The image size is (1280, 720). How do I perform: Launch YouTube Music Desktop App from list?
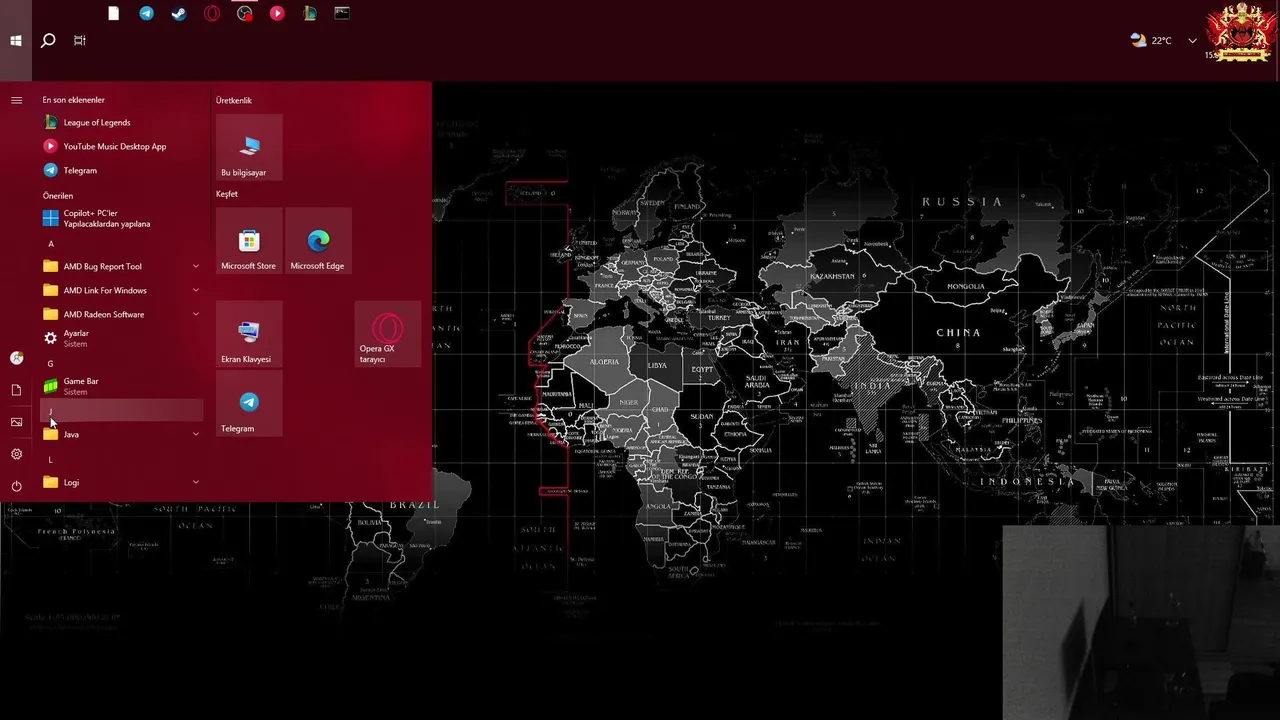pos(122,146)
